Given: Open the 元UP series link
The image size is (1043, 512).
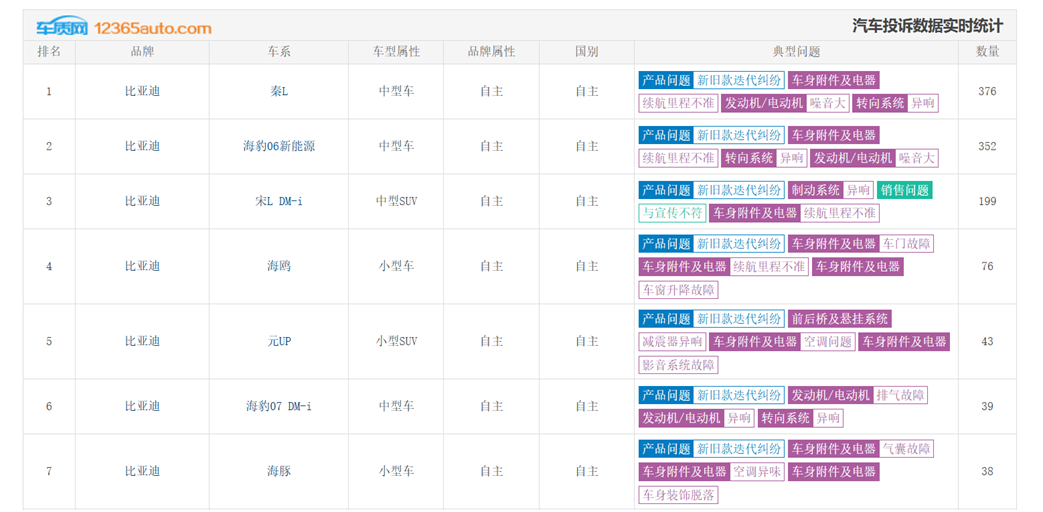Looking at the screenshot, I should click(x=279, y=342).
